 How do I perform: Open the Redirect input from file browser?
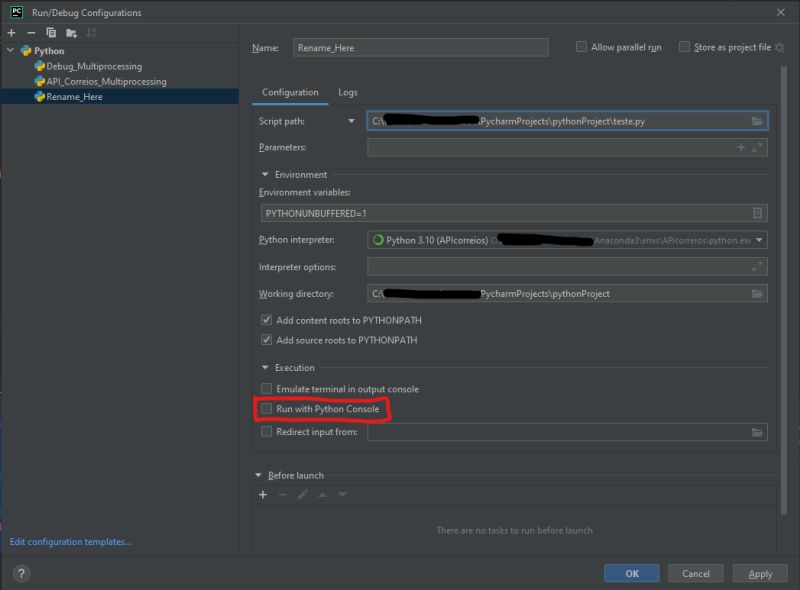pyautogui.click(x=758, y=433)
